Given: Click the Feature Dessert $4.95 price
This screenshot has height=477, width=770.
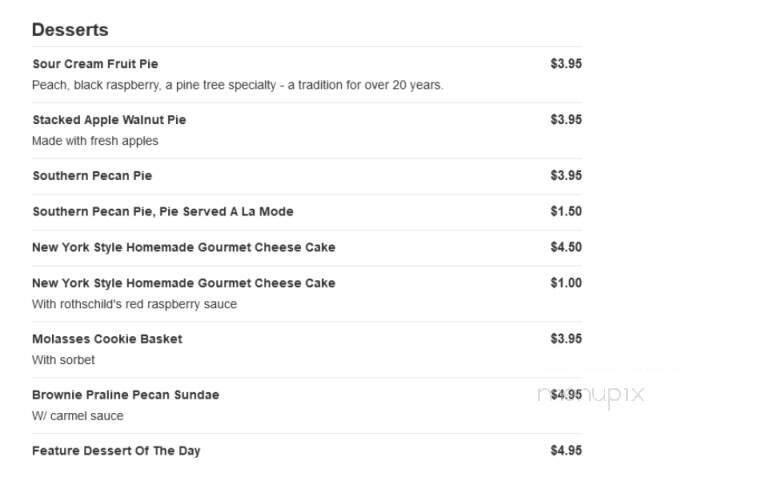Looking at the screenshot, I should (566, 450).
